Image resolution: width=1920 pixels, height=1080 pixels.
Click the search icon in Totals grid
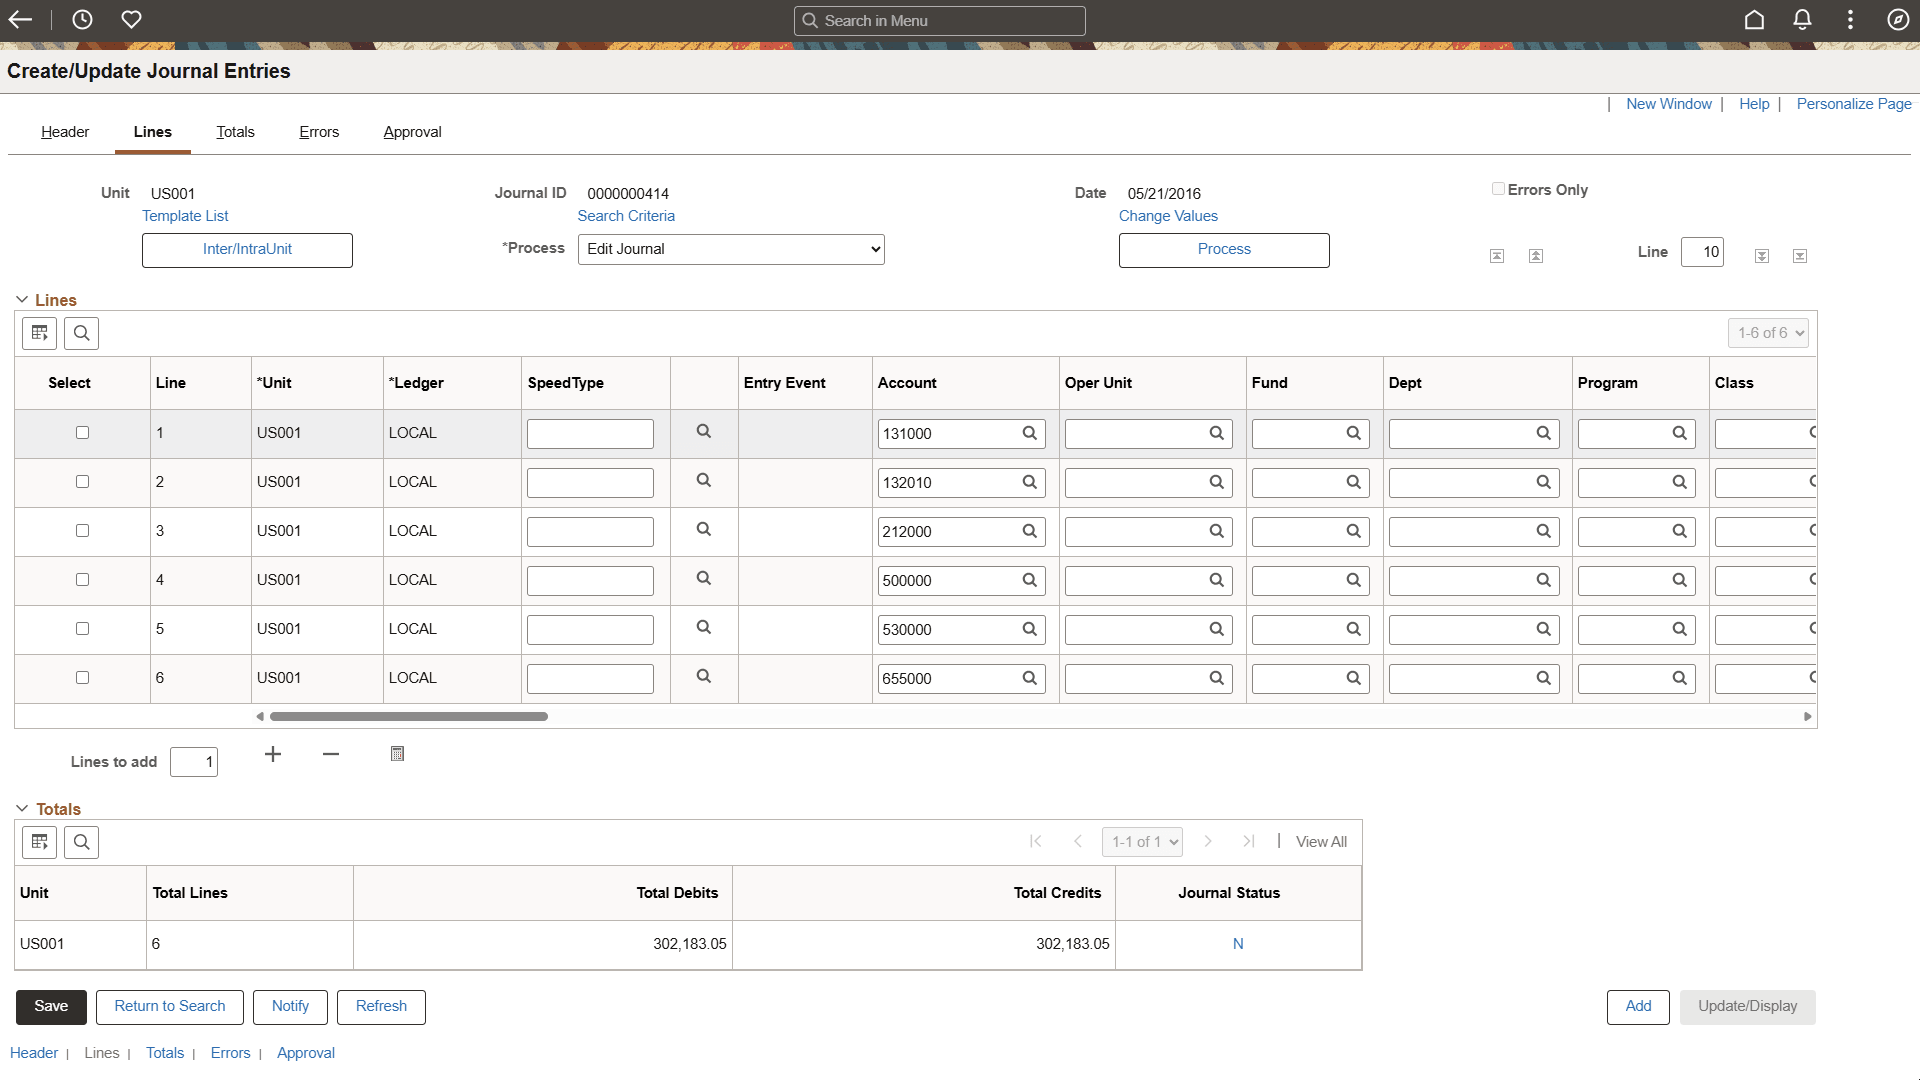coord(81,842)
